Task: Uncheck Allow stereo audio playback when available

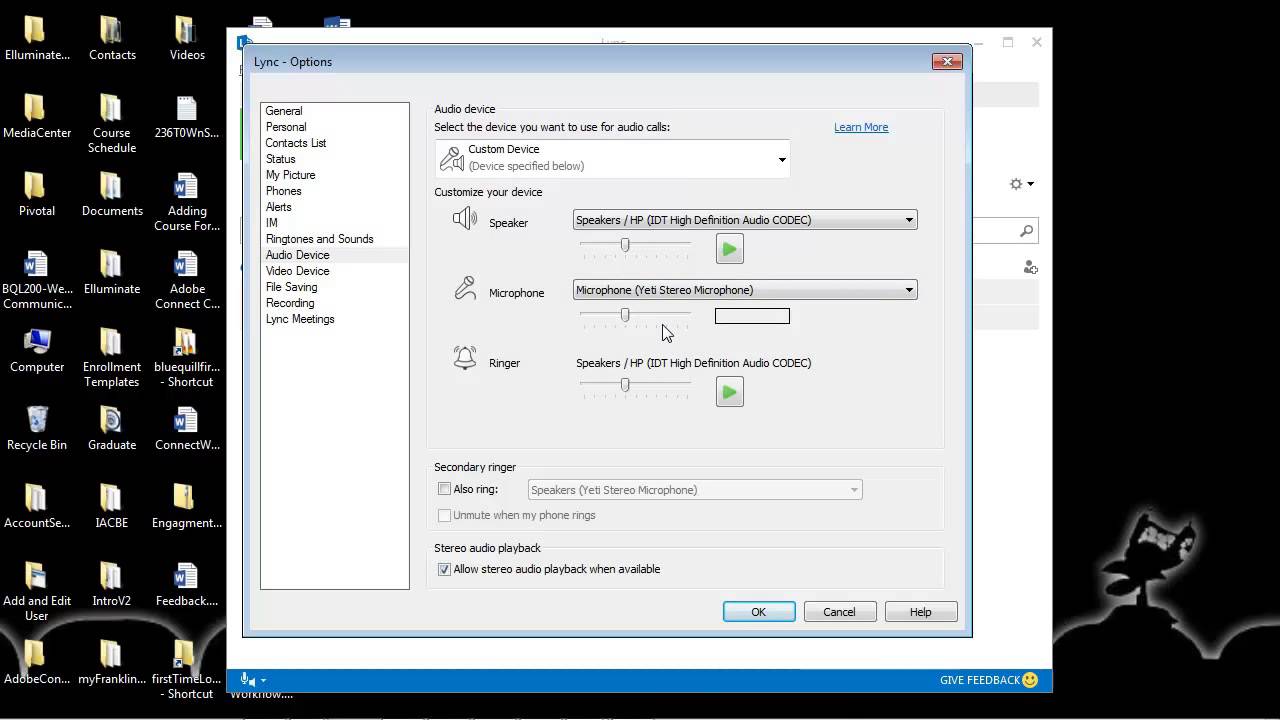Action: click(444, 569)
